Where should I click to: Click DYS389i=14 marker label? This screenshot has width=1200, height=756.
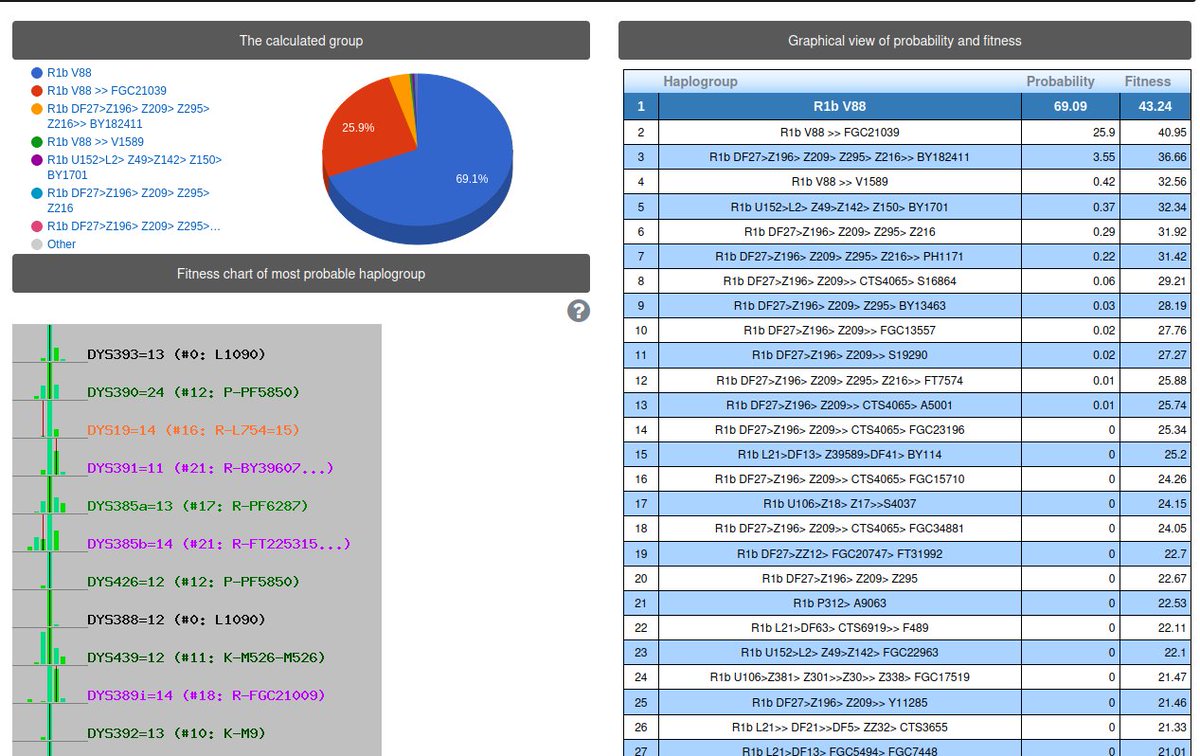point(206,695)
